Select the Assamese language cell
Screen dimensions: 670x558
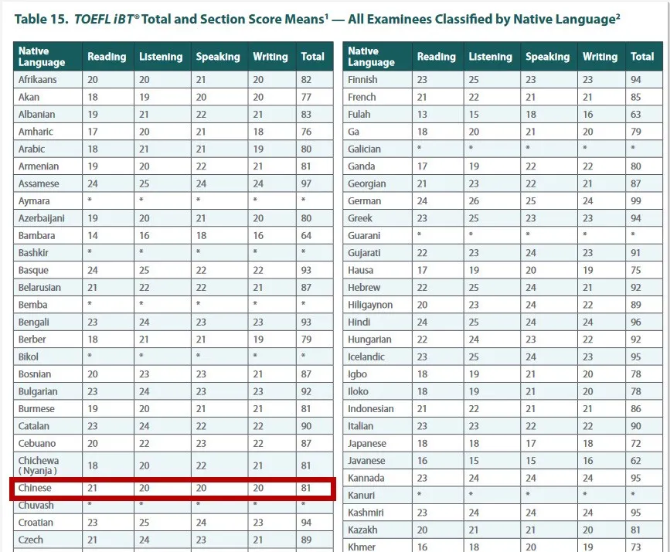tap(48, 184)
